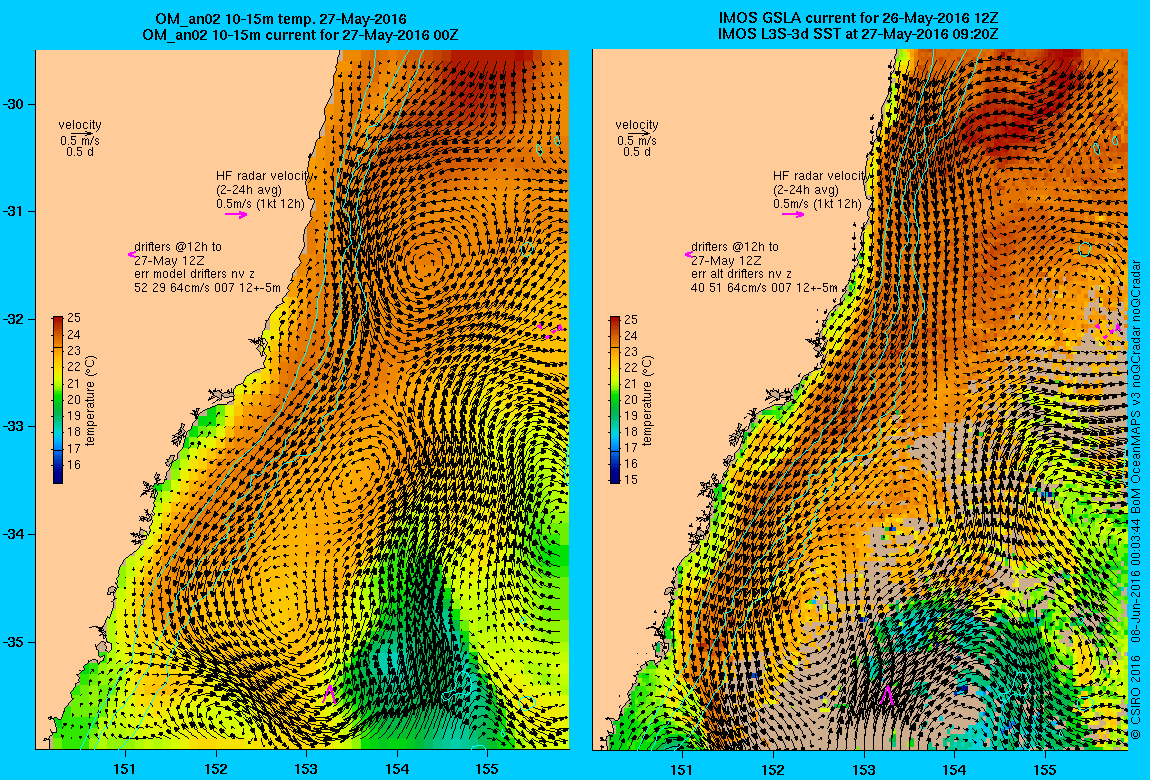Click the right map title 'IMOS GSLA current for 26-May-2016 12Z'
Image resolution: width=1150 pixels, height=780 pixels.
[859, 18]
